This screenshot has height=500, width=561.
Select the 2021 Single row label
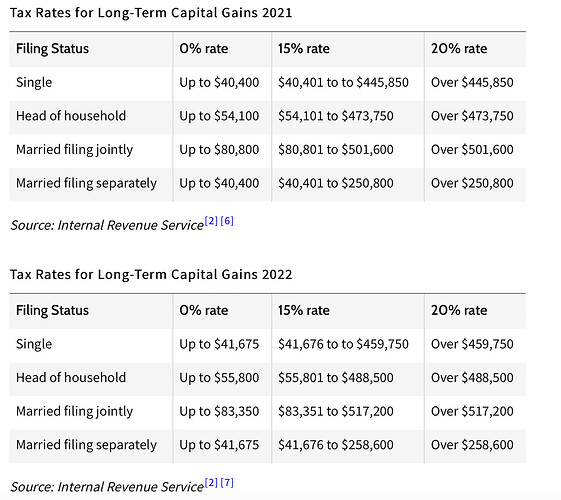[34, 83]
